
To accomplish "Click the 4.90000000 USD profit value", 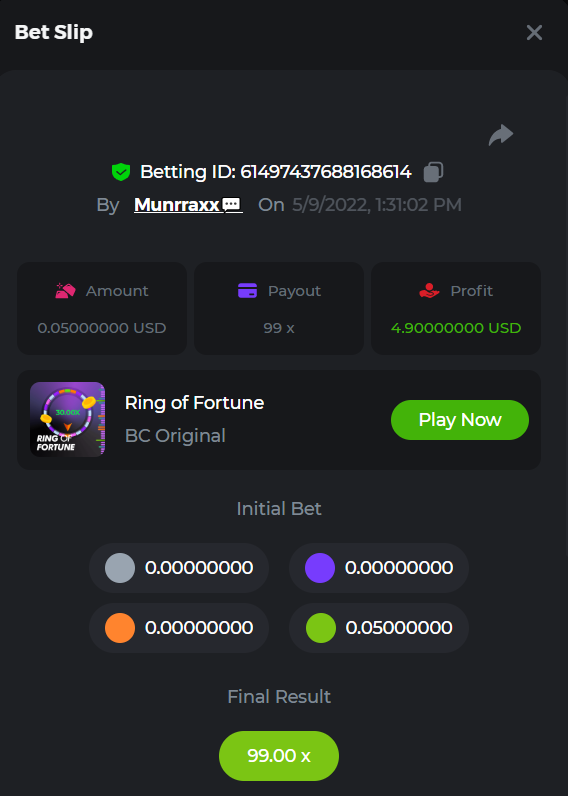I will tap(456, 328).
